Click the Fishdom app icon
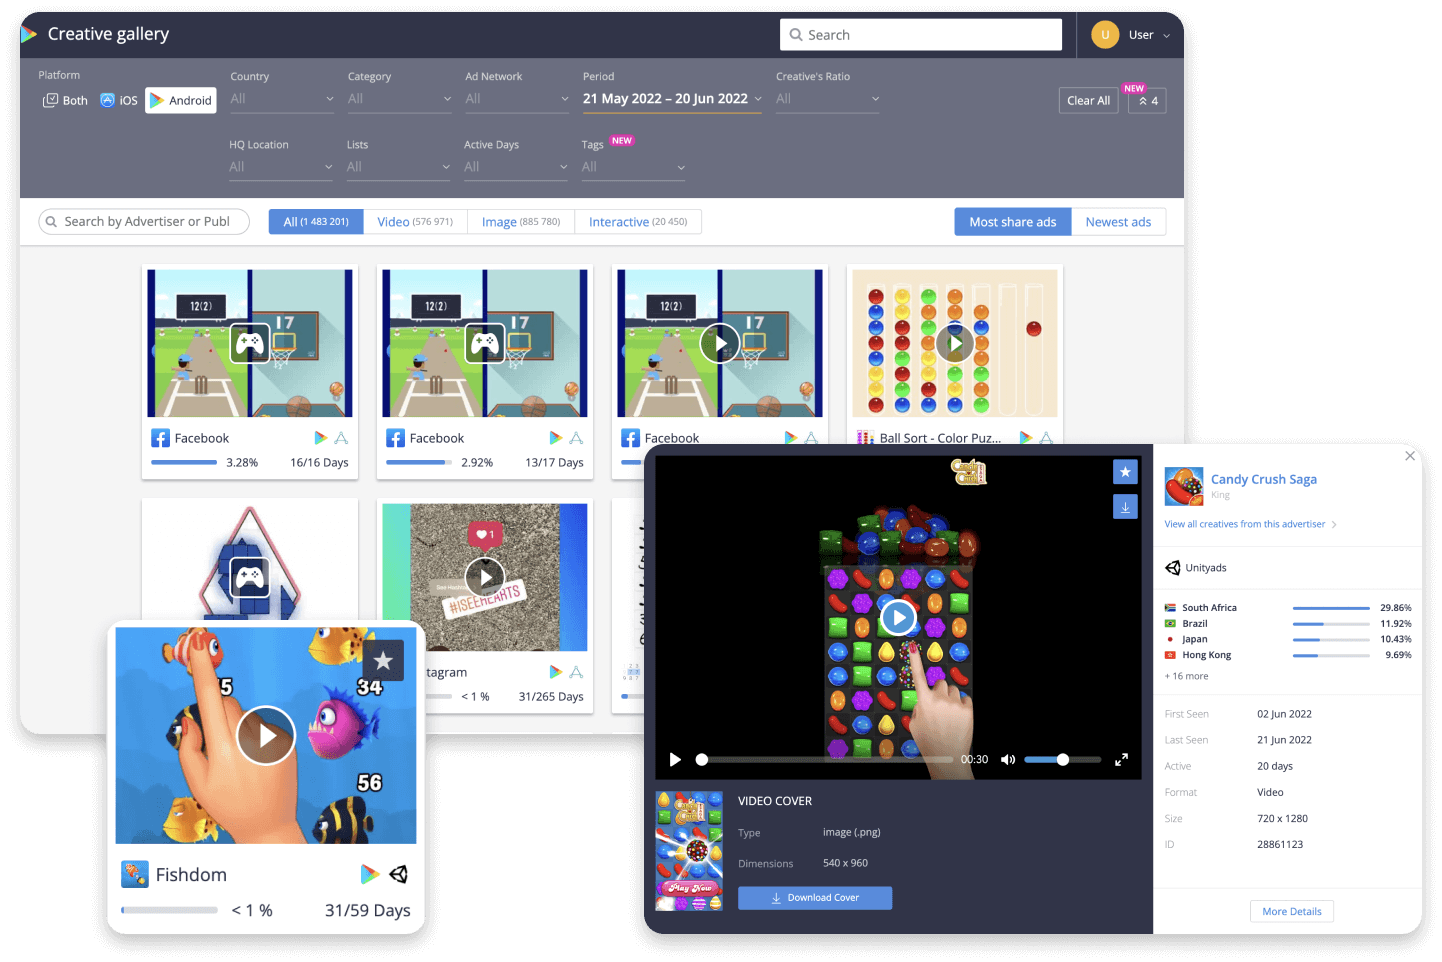This screenshot has width=1442, height=962. (135, 874)
